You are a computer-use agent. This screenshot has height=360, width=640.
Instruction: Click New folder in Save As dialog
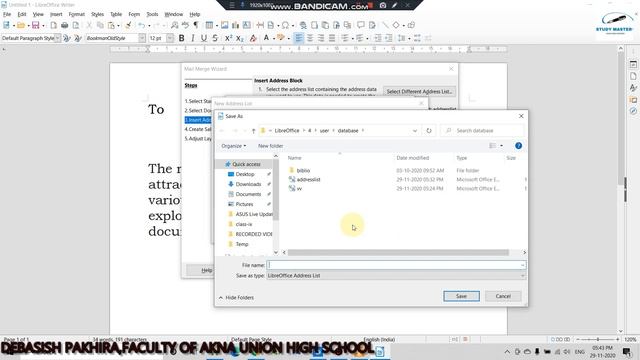270,146
